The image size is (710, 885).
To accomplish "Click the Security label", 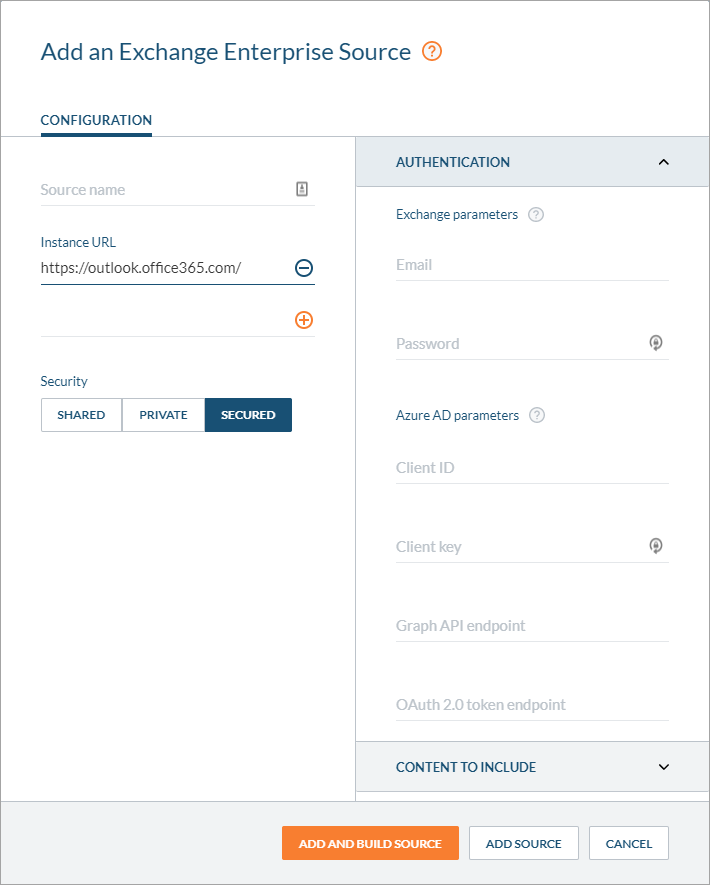I will pos(64,382).
